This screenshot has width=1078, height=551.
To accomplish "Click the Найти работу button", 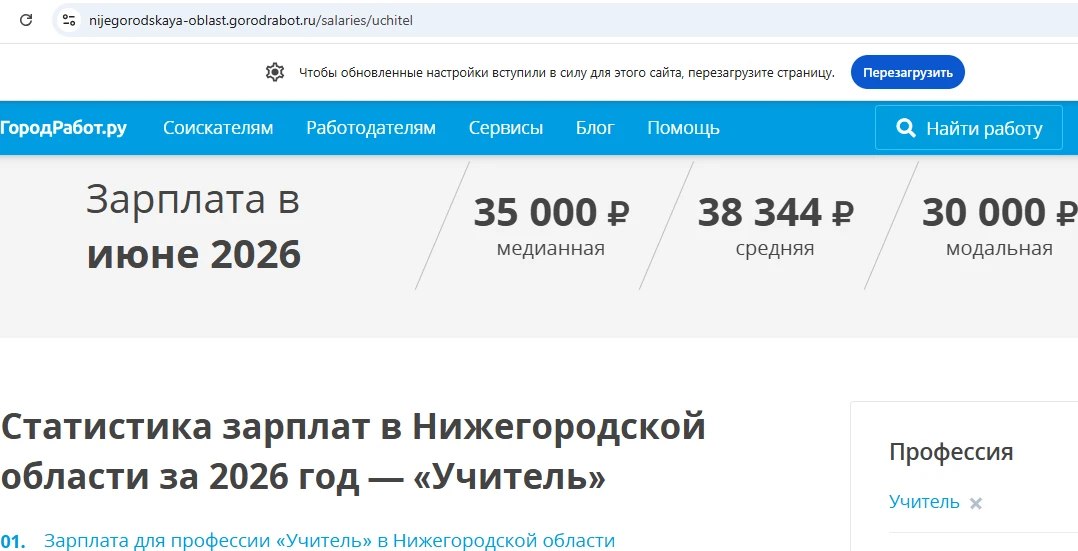I will pos(969,128).
